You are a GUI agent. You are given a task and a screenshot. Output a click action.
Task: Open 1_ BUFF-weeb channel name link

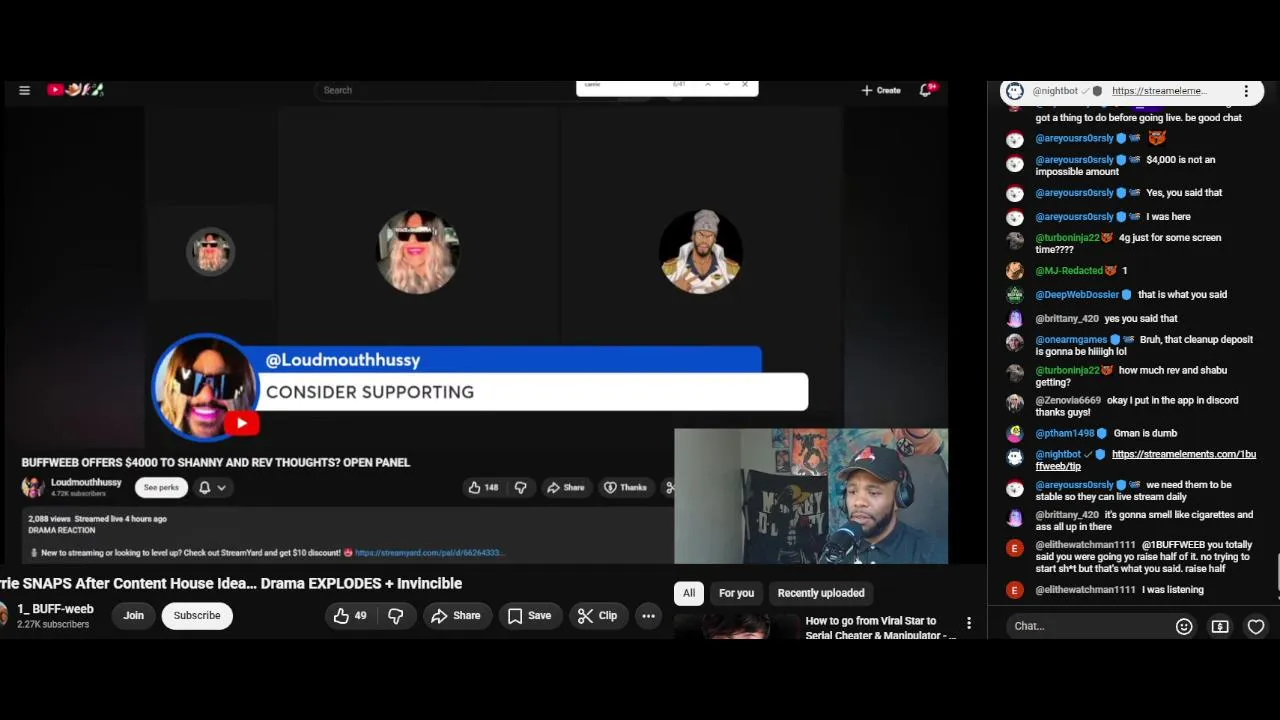tap(55, 608)
